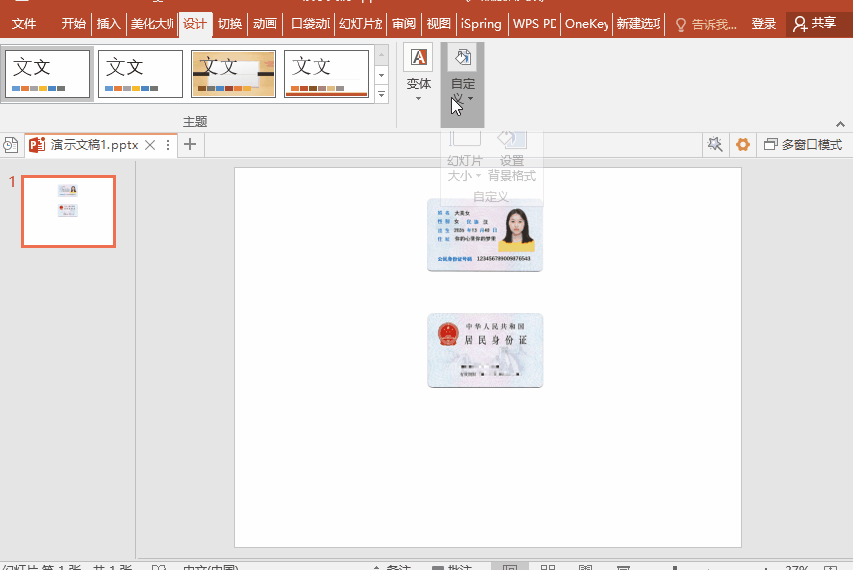Image resolution: width=853 pixels, height=570 pixels.
Task: Move theme gallery up one row
Action: click(381, 55)
